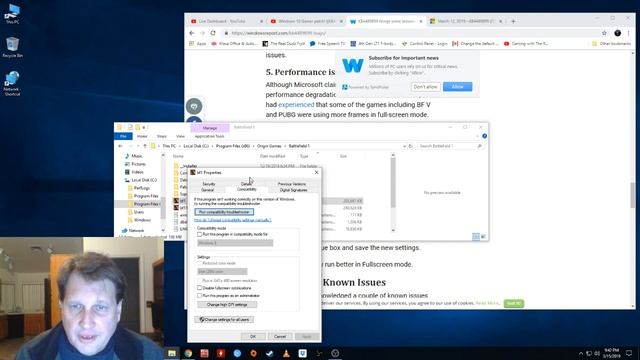Click Don't allow on the subscribe popup
Screen dimensions: 640x360
426,87
